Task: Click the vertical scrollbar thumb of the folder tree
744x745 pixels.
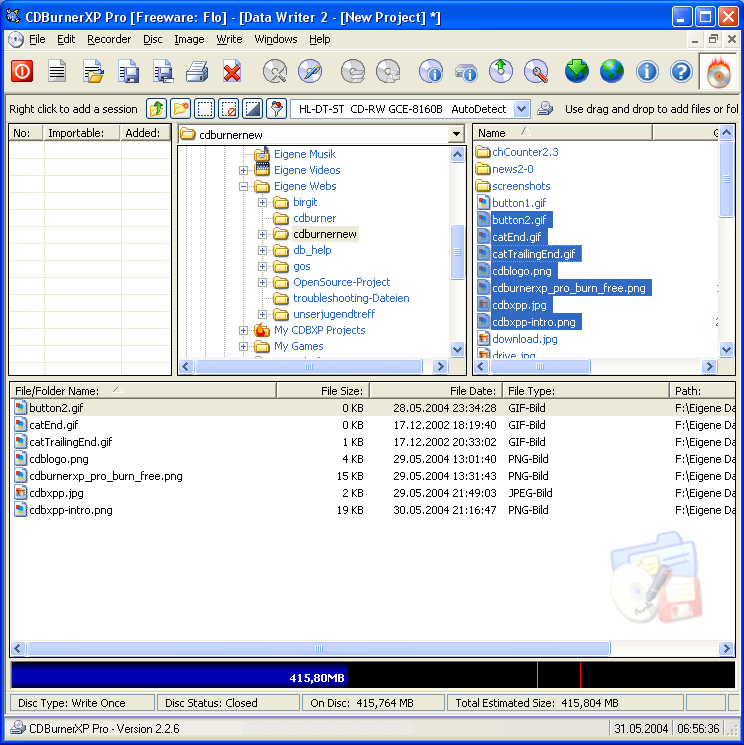Action: 457,252
